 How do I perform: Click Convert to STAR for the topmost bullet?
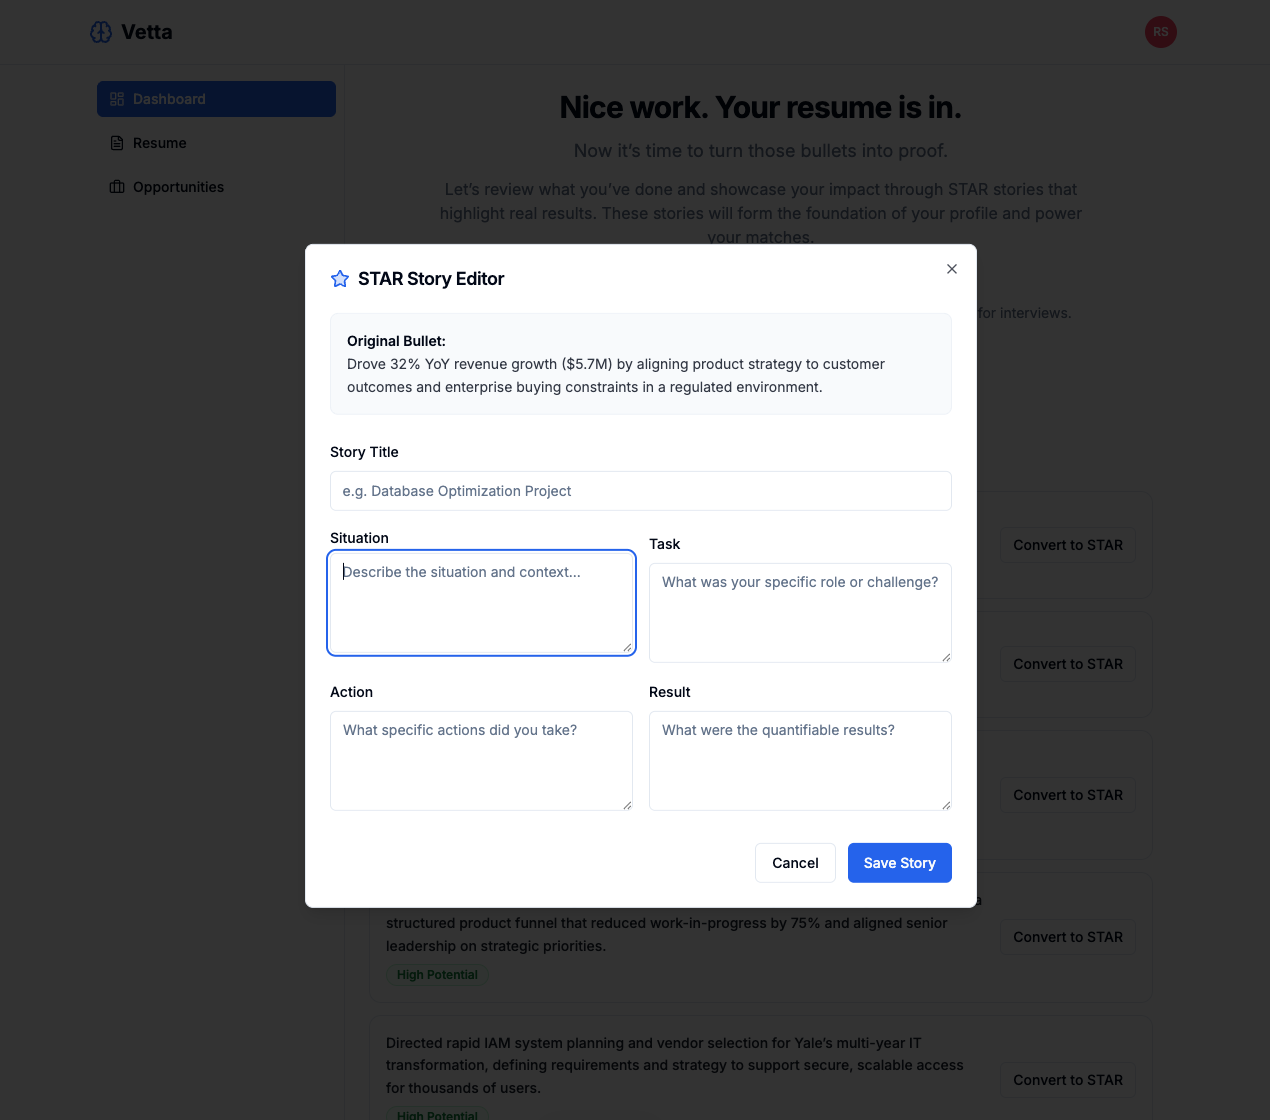[1067, 545]
